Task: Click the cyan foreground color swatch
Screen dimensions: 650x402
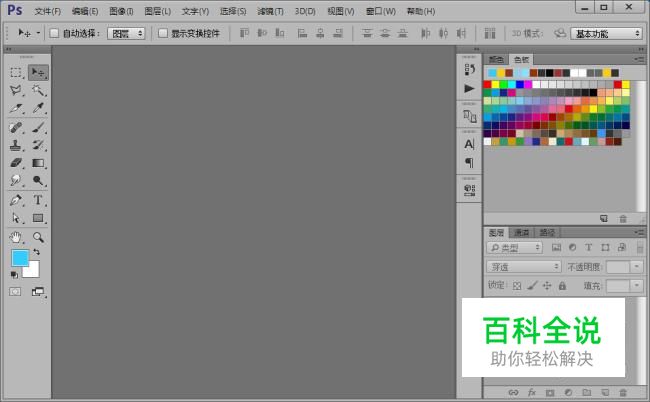Action: pos(20,258)
